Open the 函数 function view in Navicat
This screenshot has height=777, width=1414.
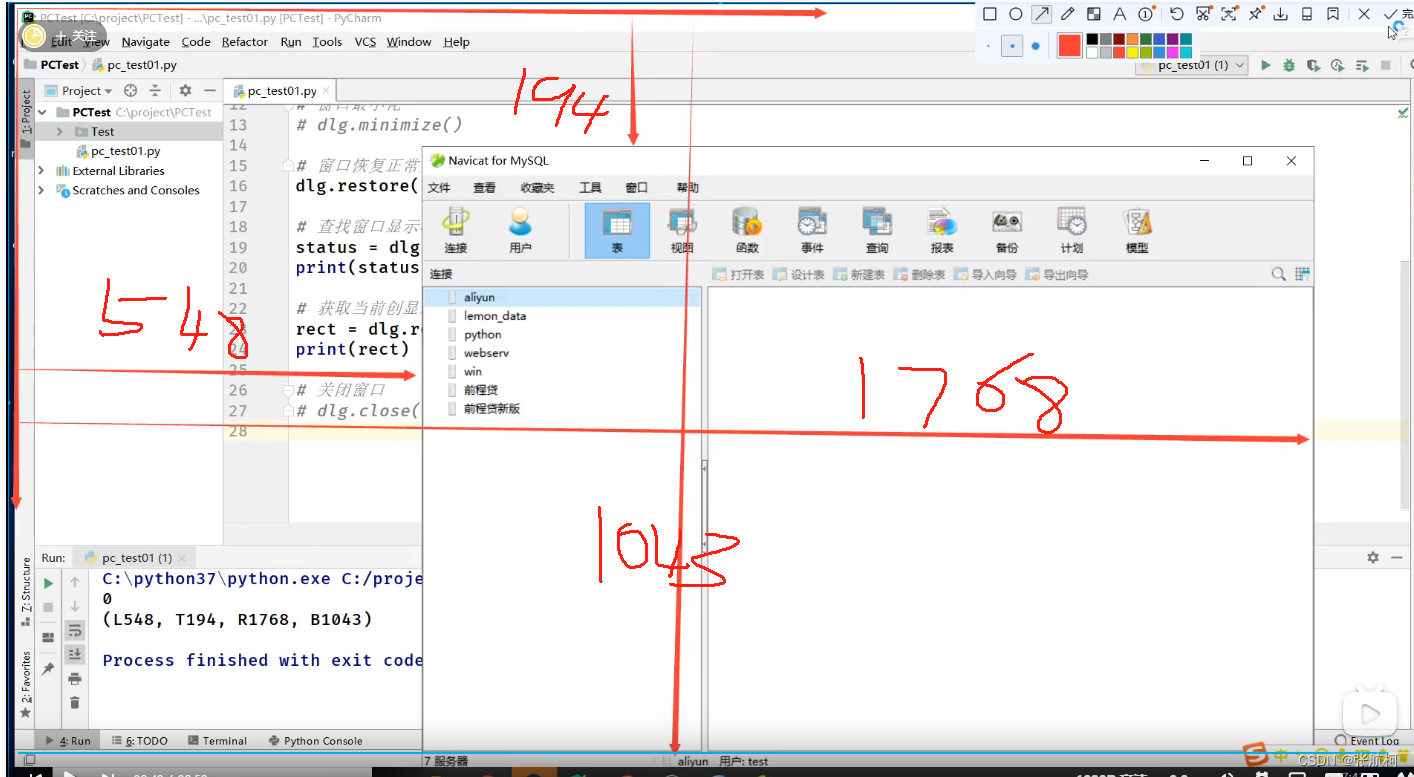pos(747,231)
